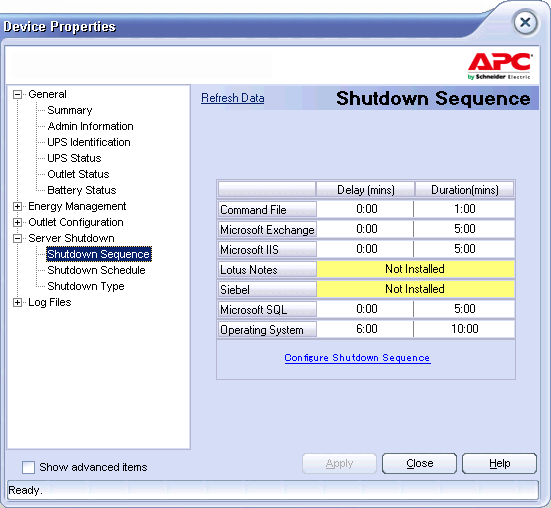Go to Outlet Status

pyautogui.click(x=78, y=174)
